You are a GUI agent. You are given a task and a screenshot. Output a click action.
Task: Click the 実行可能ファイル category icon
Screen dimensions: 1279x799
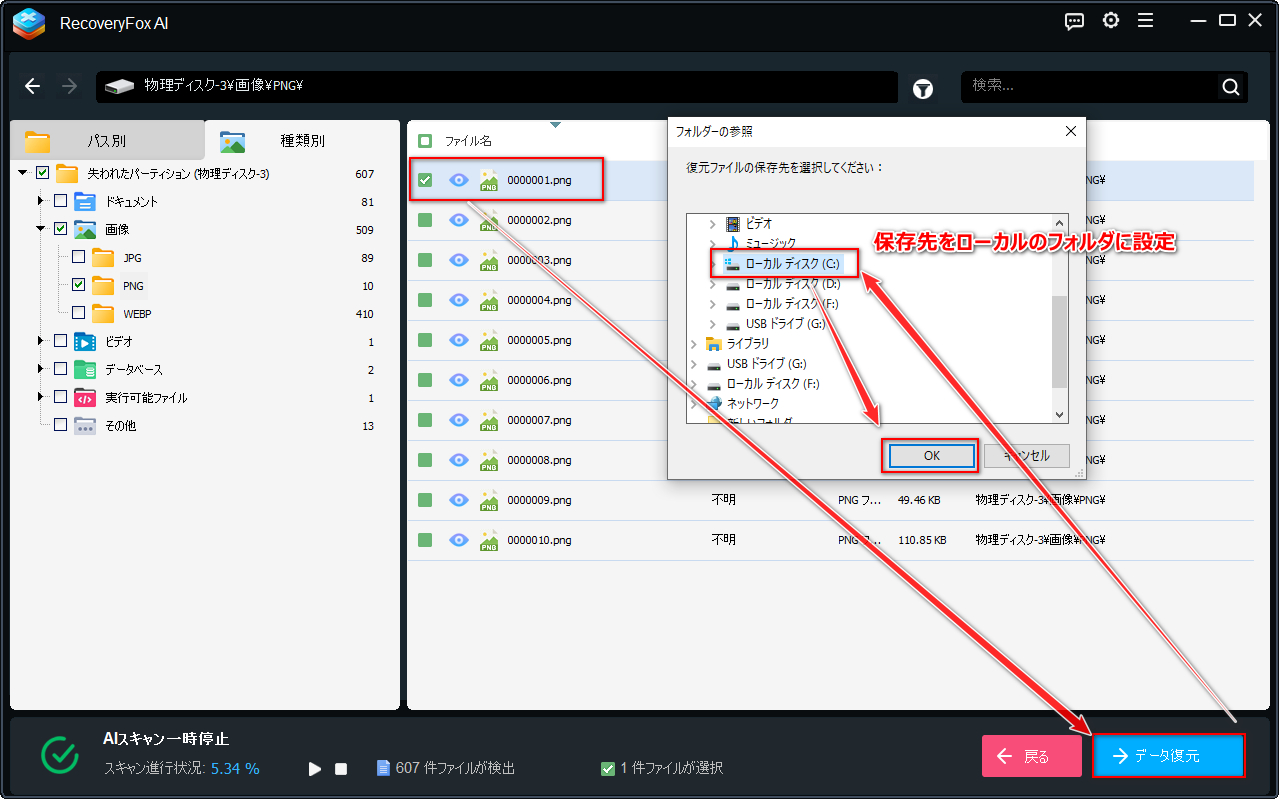coord(85,397)
